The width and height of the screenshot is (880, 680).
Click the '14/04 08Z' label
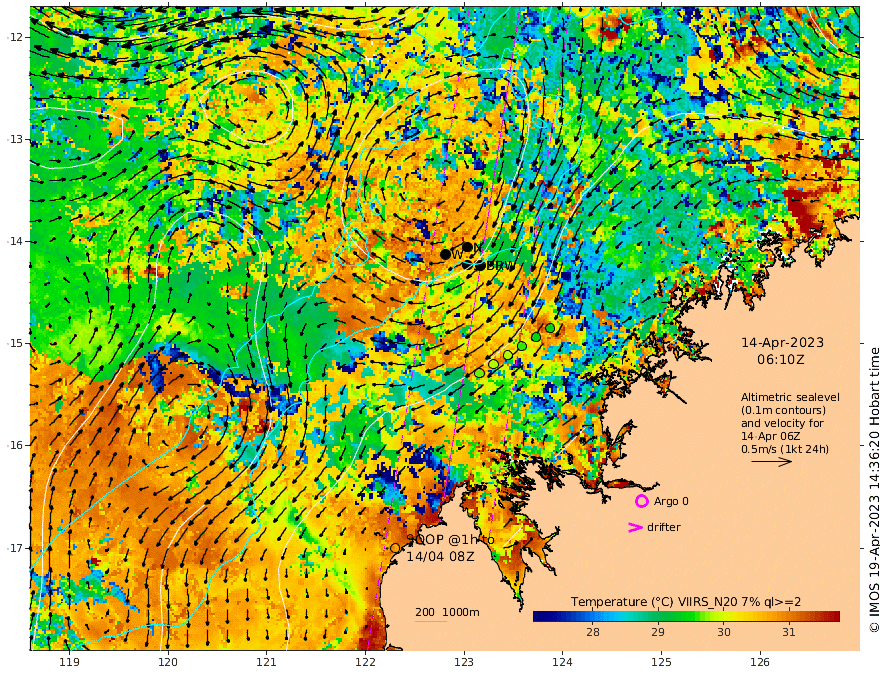(441, 557)
